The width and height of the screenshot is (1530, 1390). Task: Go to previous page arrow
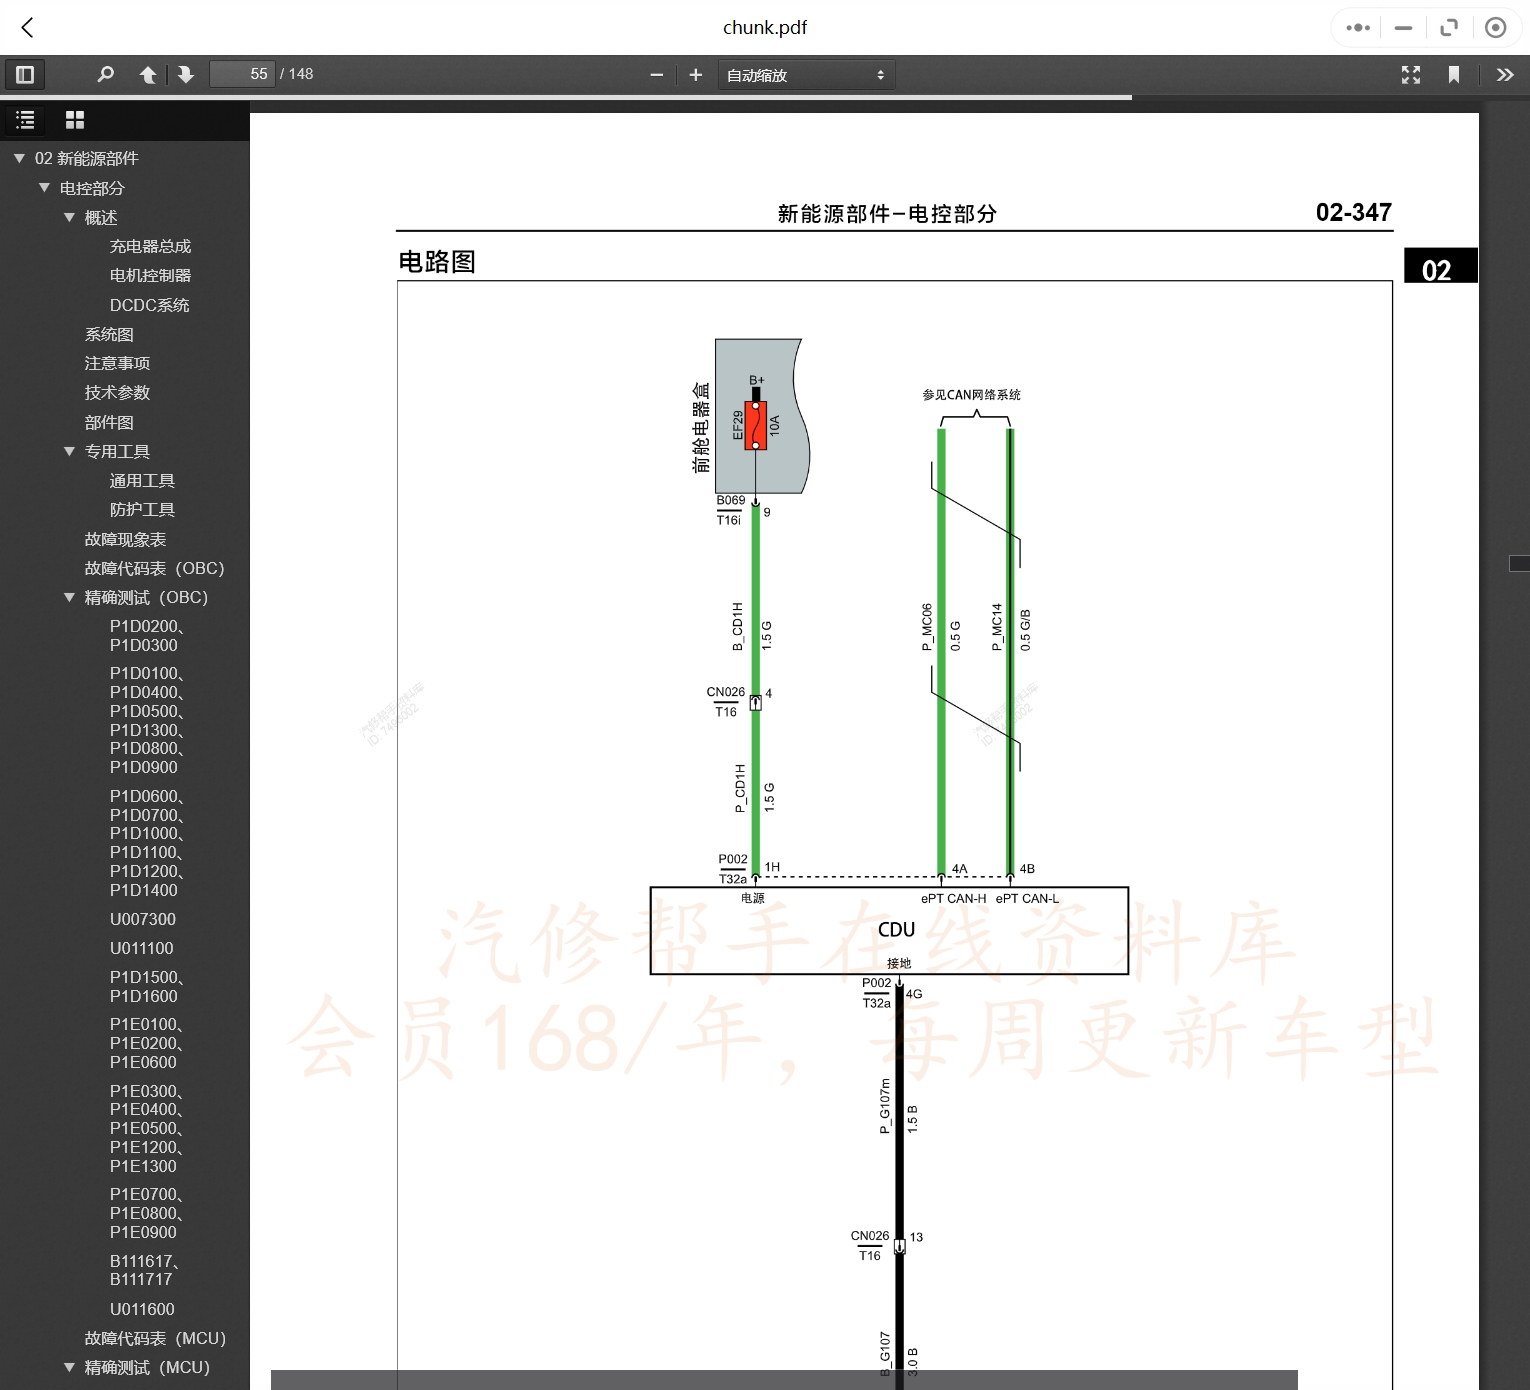(148, 74)
